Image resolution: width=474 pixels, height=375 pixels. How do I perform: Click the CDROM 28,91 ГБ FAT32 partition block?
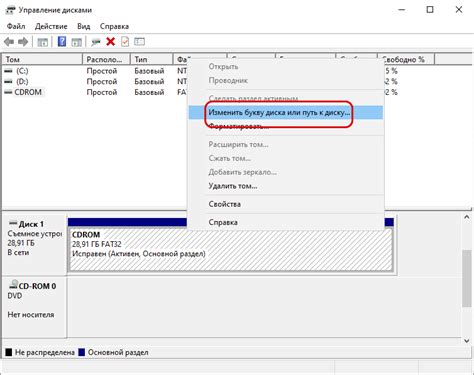pos(231,249)
